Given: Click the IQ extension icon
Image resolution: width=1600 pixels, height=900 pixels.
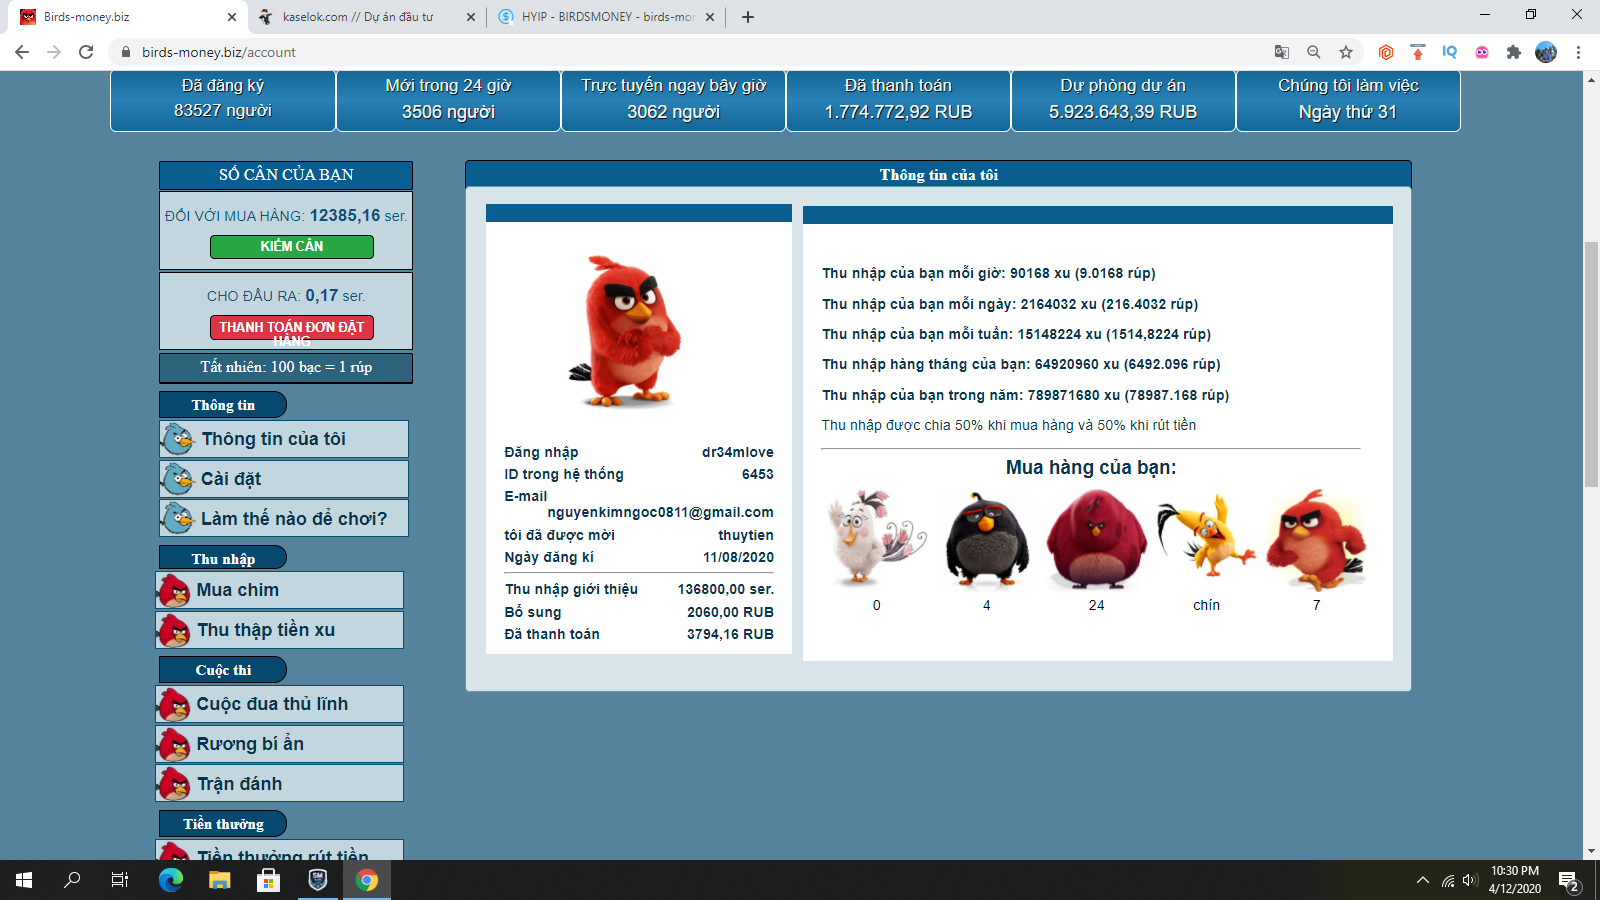Looking at the screenshot, I should pos(1450,52).
